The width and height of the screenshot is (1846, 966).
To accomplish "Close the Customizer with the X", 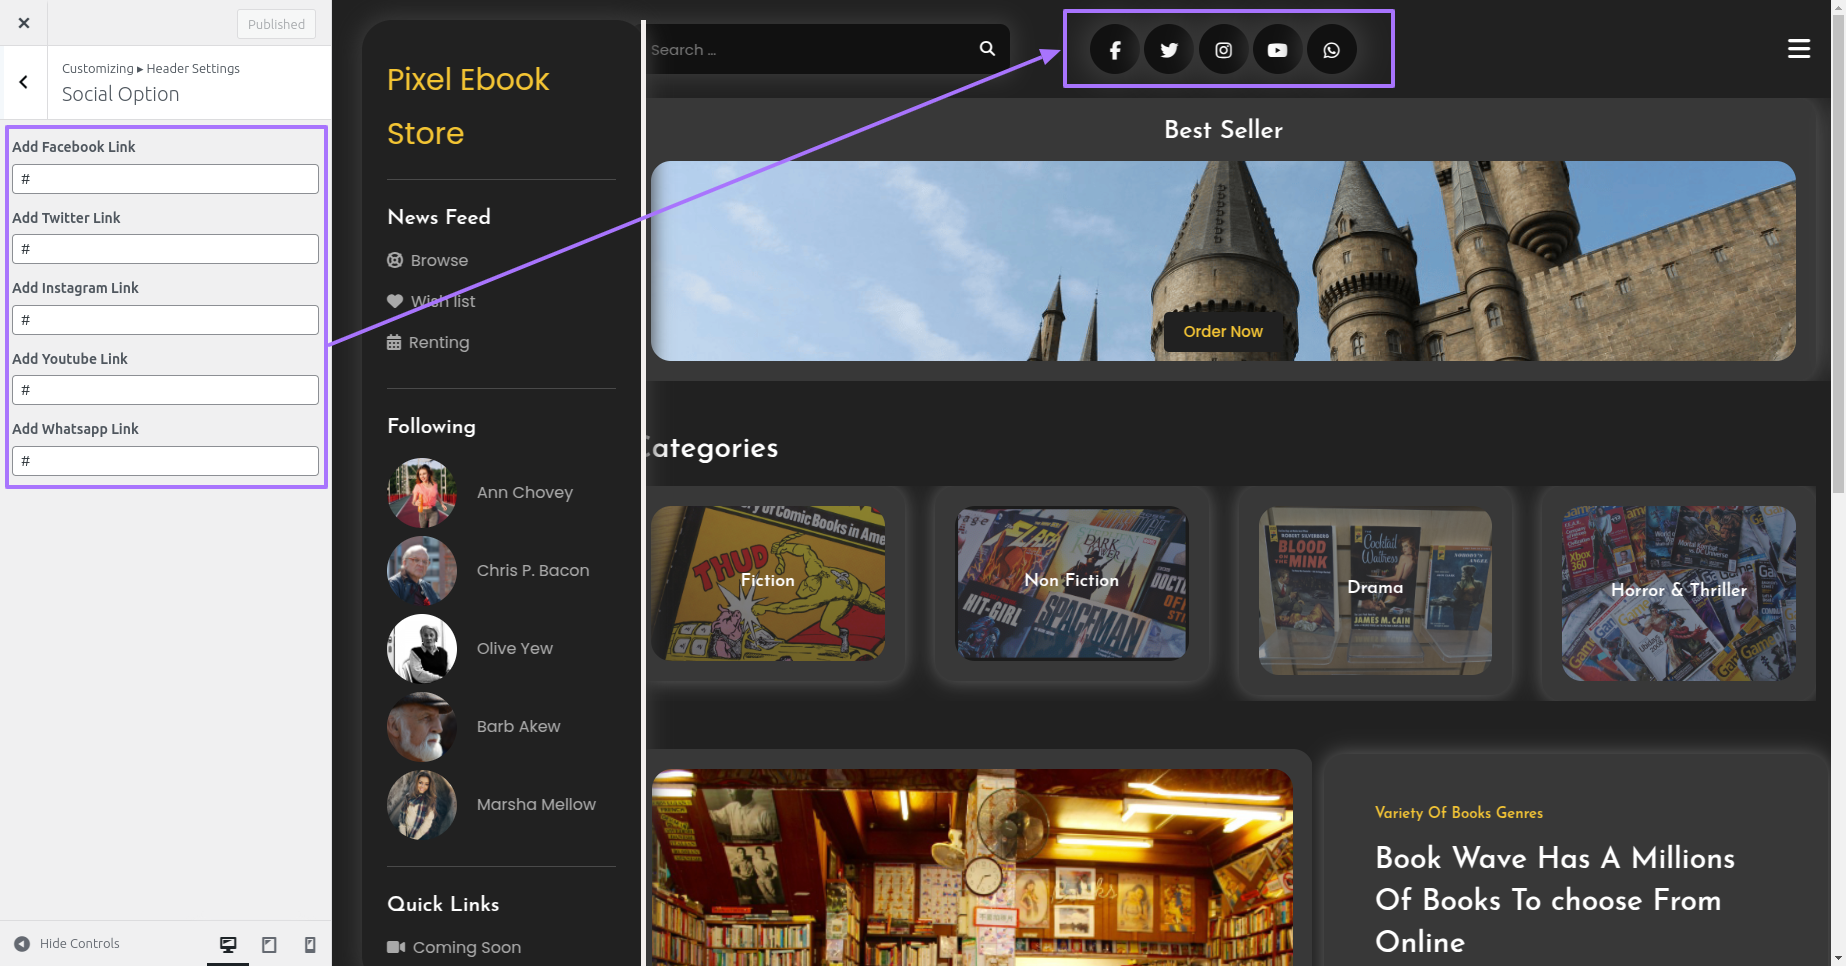I will (x=24, y=23).
